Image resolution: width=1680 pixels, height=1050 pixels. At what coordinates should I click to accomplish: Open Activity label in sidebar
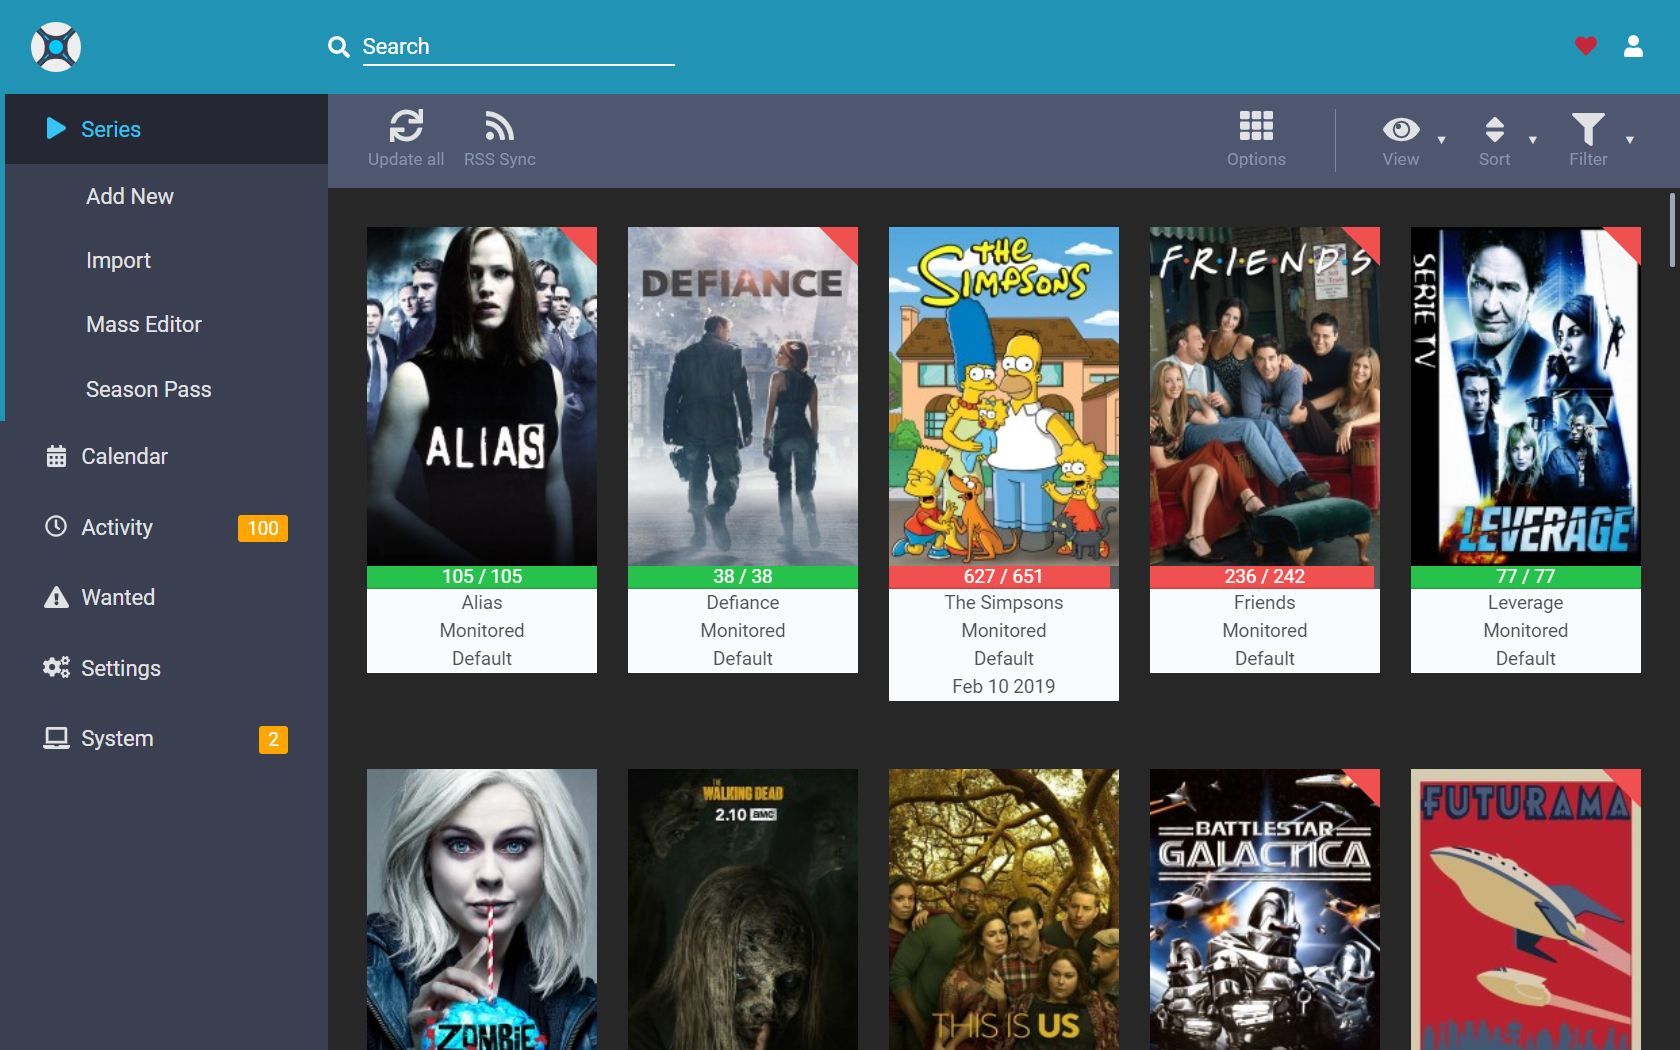coord(117,527)
